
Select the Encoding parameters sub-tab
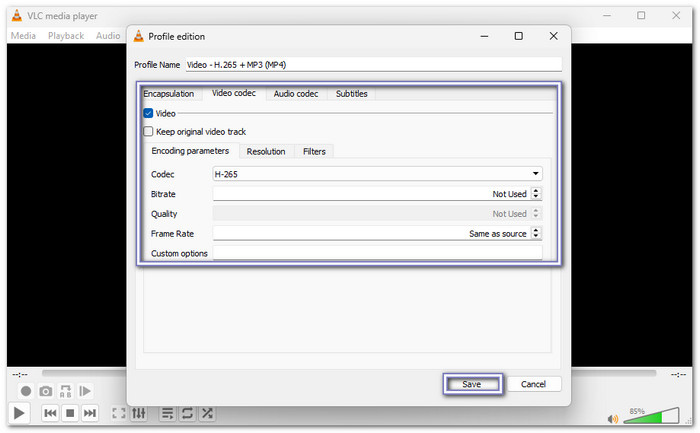(190, 151)
